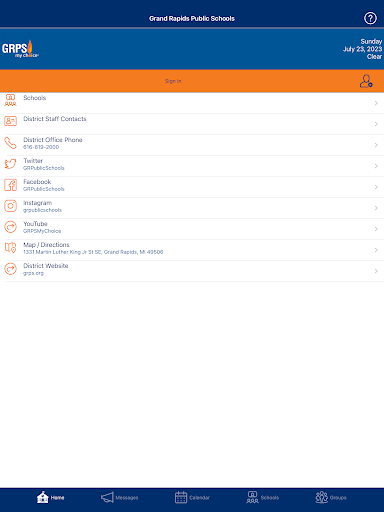Viewport: 384px width, 512px height.
Task: Open the Map / Directions label
Action: pos(46,245)
